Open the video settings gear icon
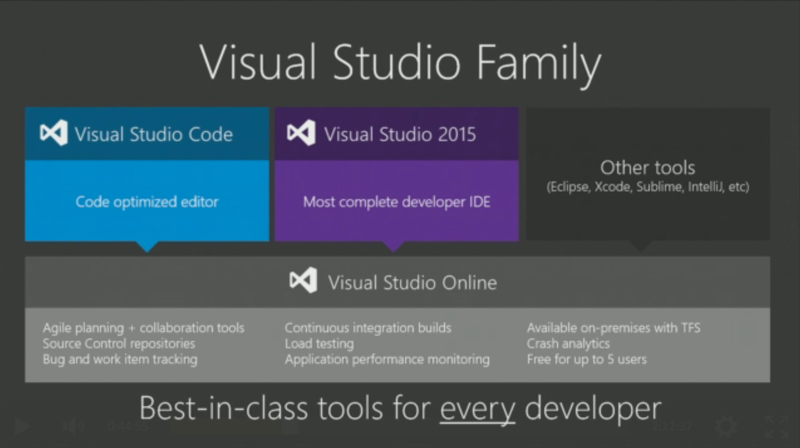This screenshot has height=448, width=800. (726, 427)
